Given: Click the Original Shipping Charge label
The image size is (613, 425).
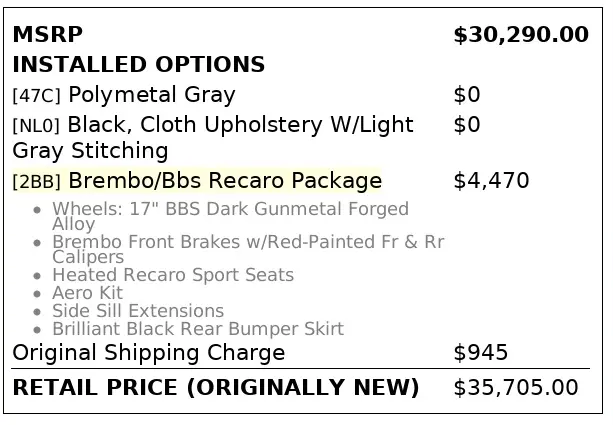Looking at the screenshot, I should pyautogui.click(x=148, y=353).
